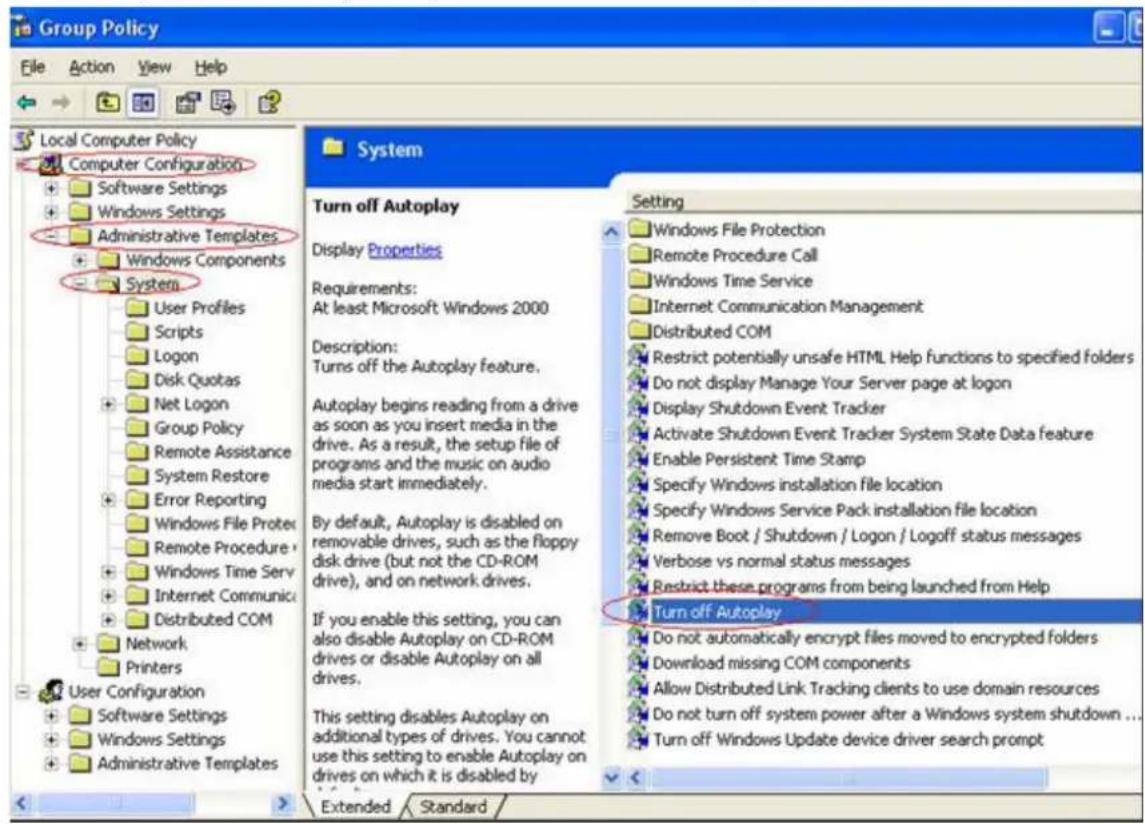Open the Properties link for Autoplay
This screenshot has height=824, width=1145.
click(405, 250)
